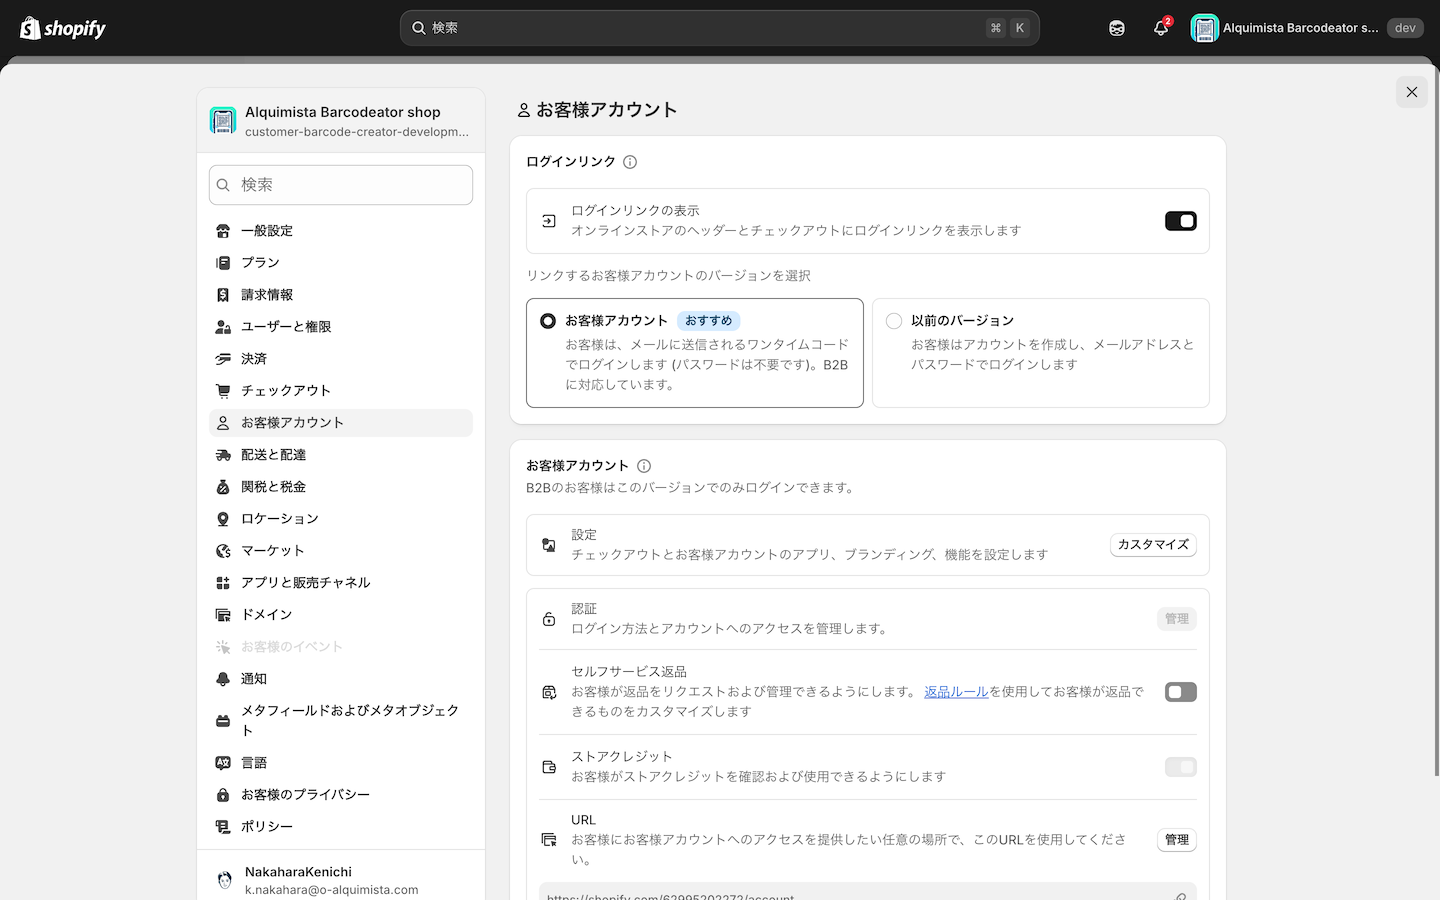The width and height of the screenshot is (1440, 900).
Task: Copy the account URL with the copy icon
Action: coord(1180,896)
